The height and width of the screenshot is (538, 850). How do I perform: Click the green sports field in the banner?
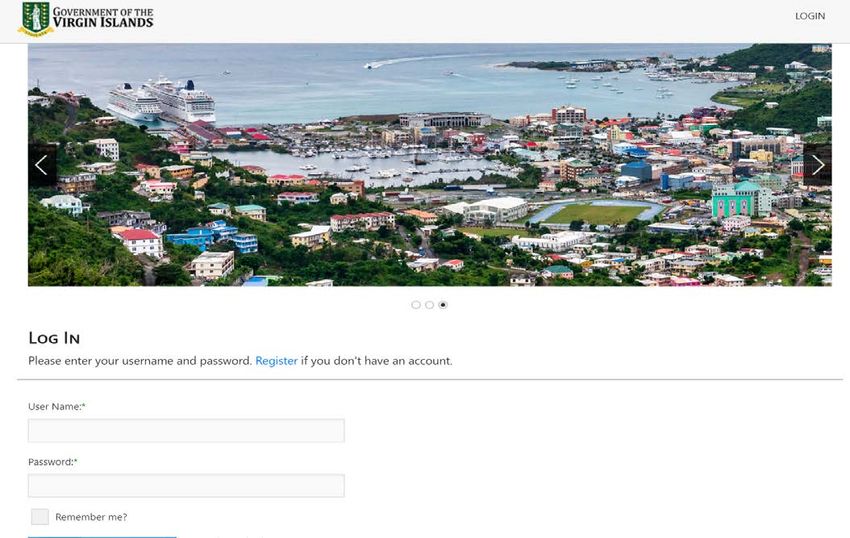(x=596, y=213)
